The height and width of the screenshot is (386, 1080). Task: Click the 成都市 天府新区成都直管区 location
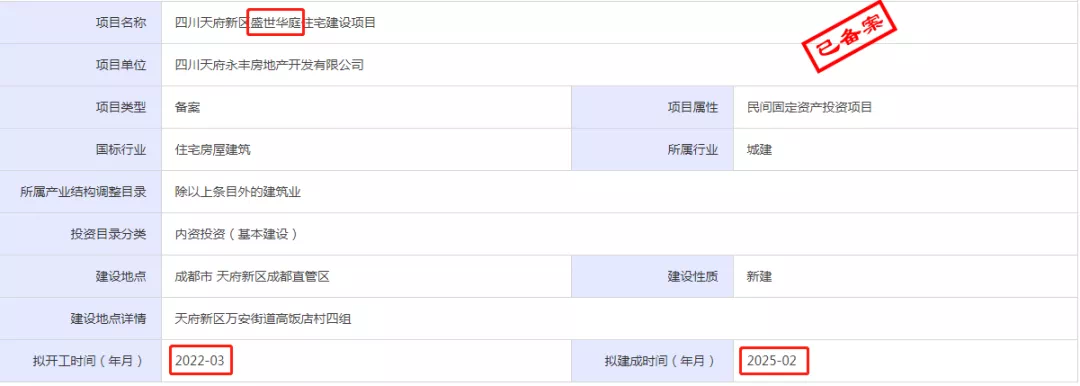[252, 277]
